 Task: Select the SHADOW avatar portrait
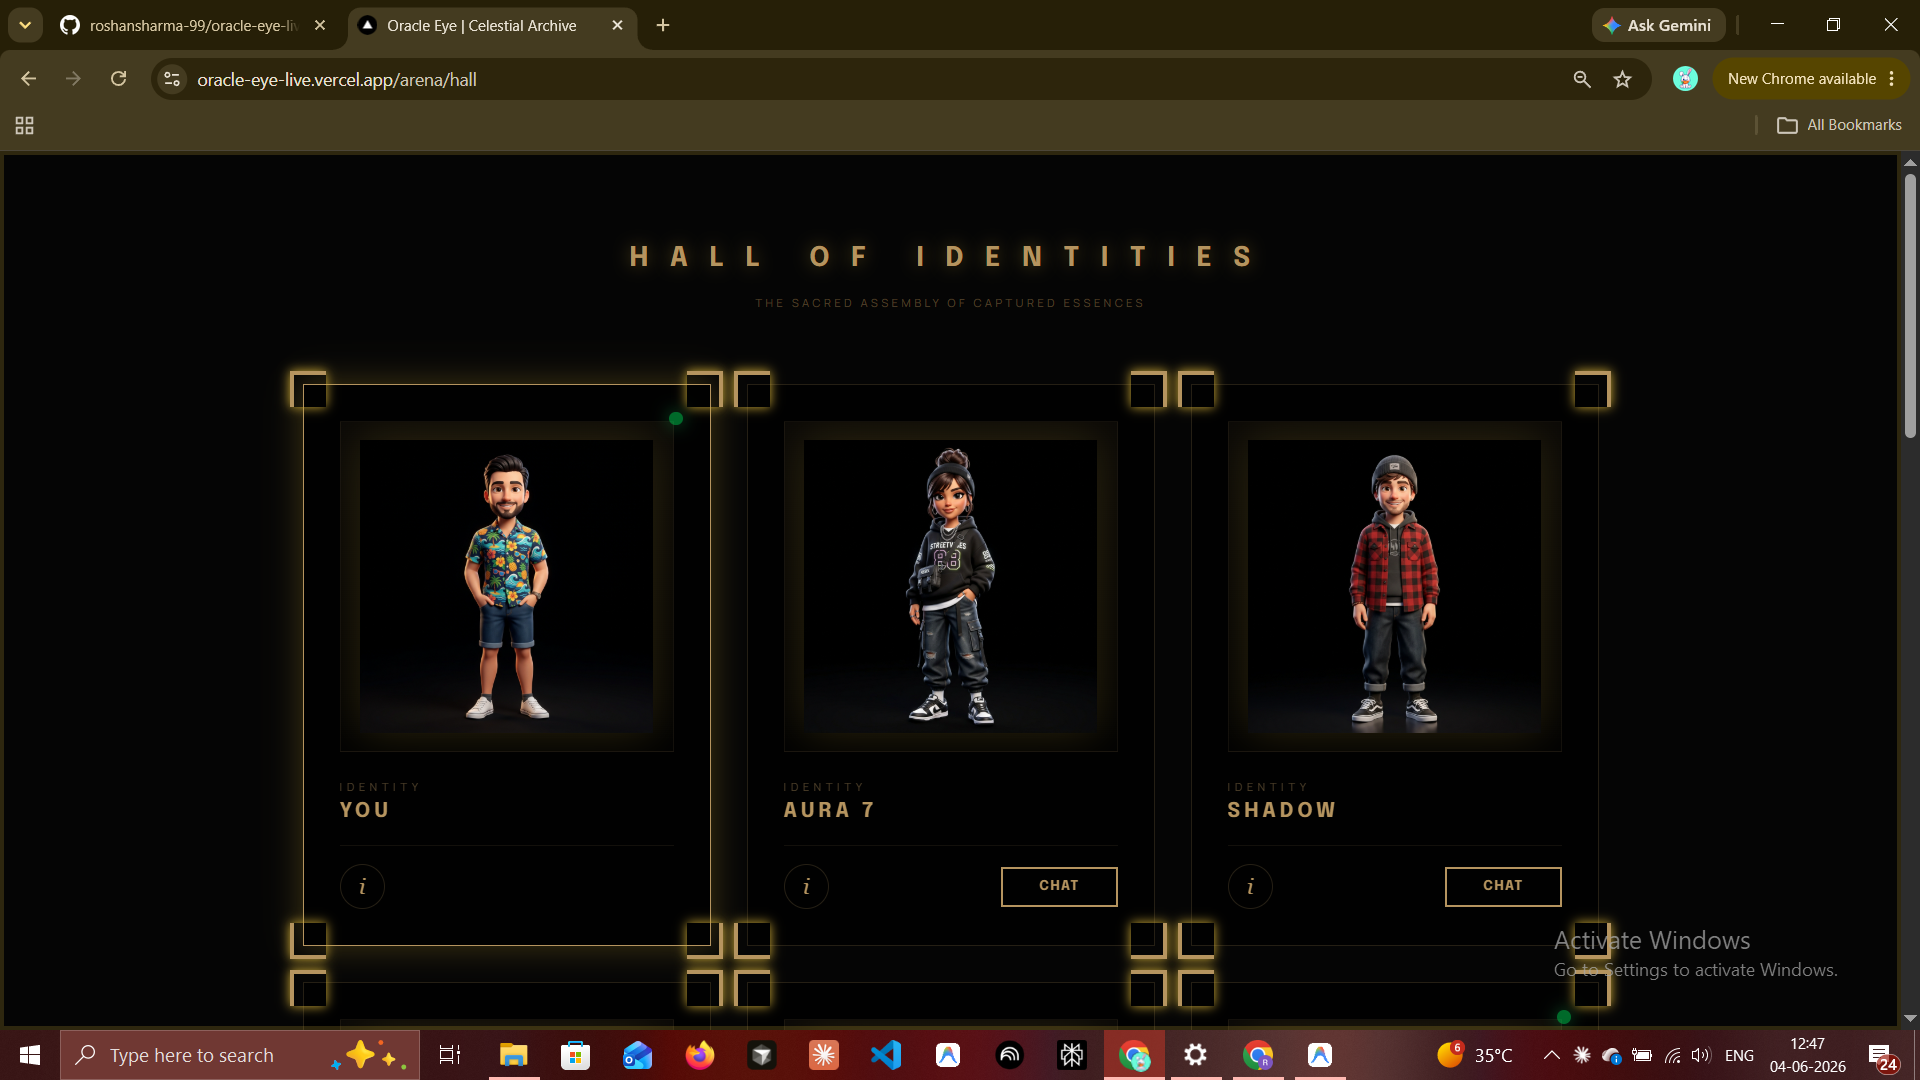coord(1395,586)
